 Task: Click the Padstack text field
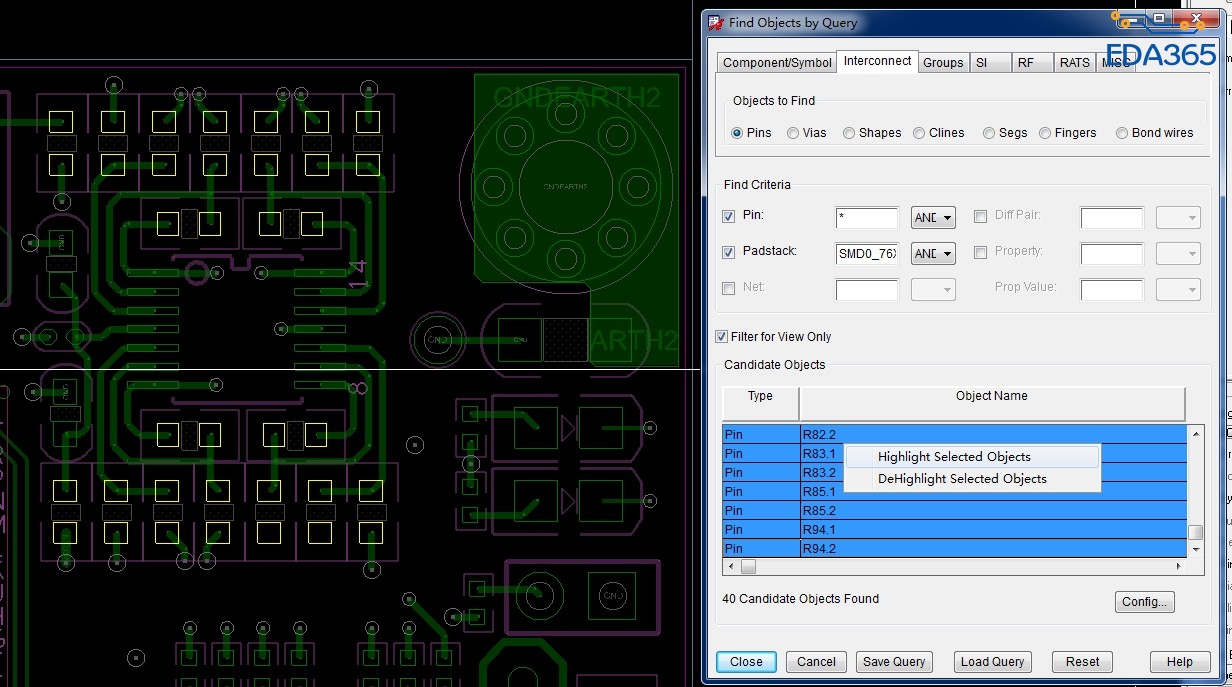click(x=867, y=254)
